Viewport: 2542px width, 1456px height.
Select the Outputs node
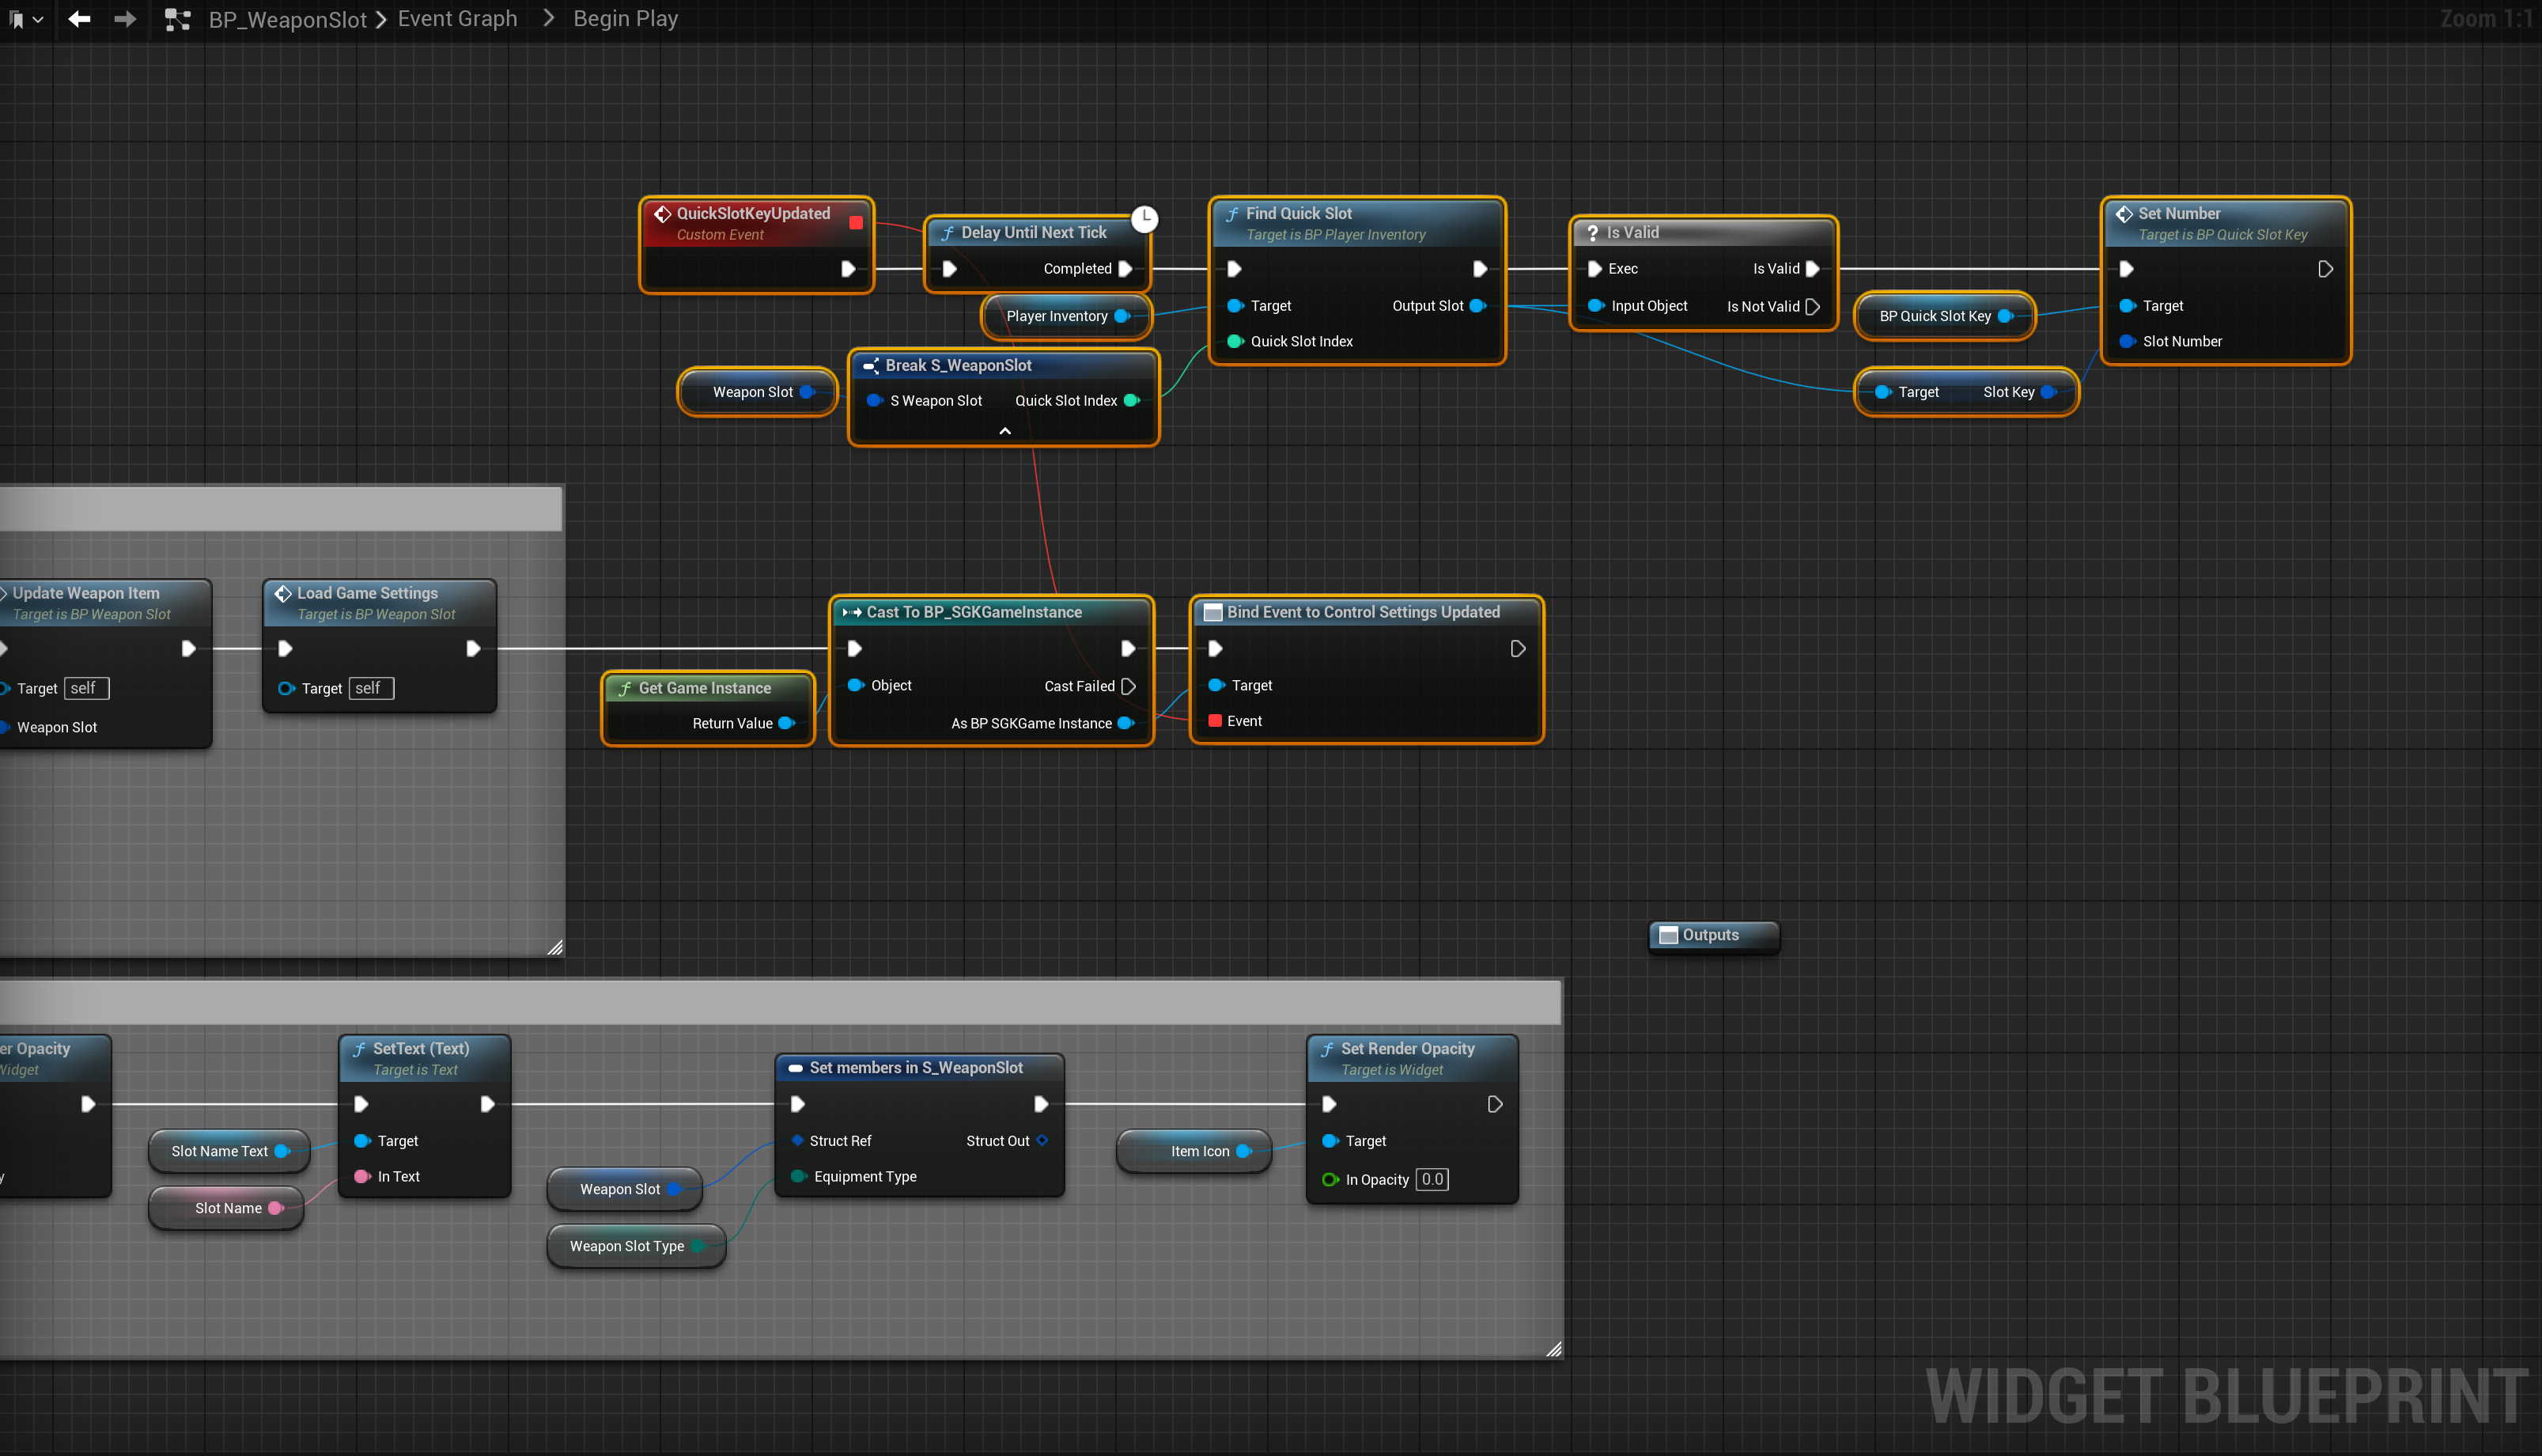point(1711,935)
